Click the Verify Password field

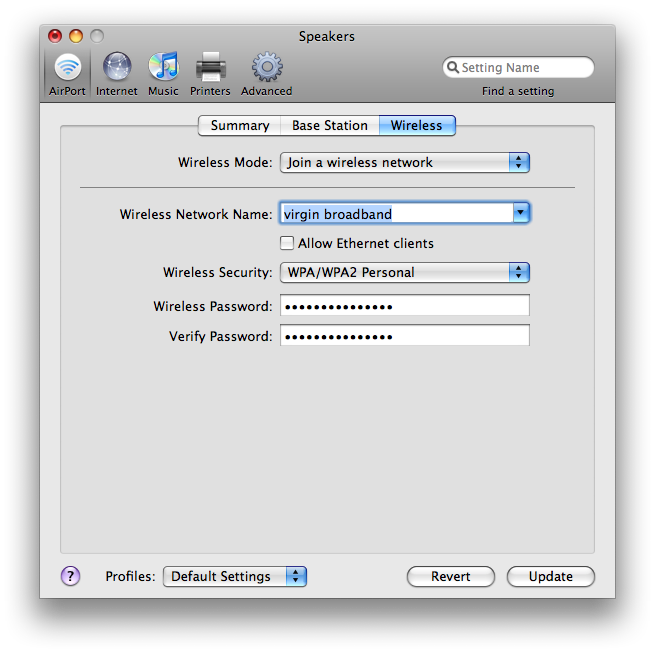coord(404,336)
